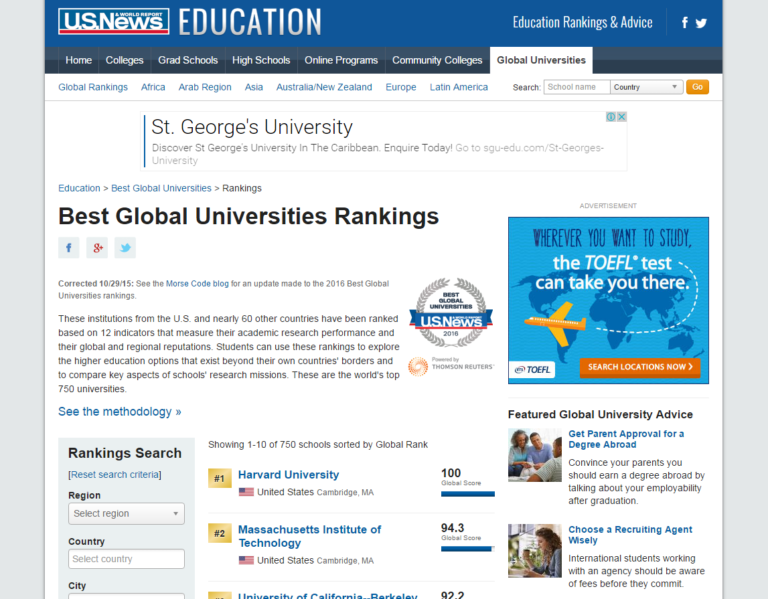Click the School name search field
The image size is (768, 599).
(577, 87)
